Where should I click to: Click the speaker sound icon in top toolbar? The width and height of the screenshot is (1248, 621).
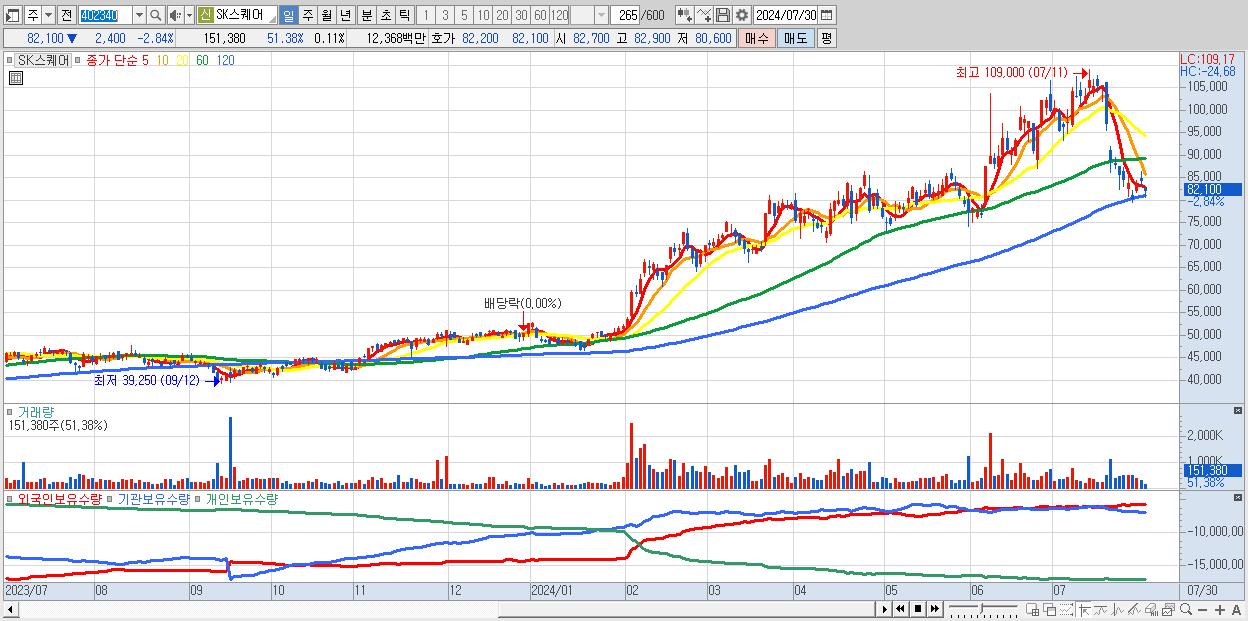(174, 15)
